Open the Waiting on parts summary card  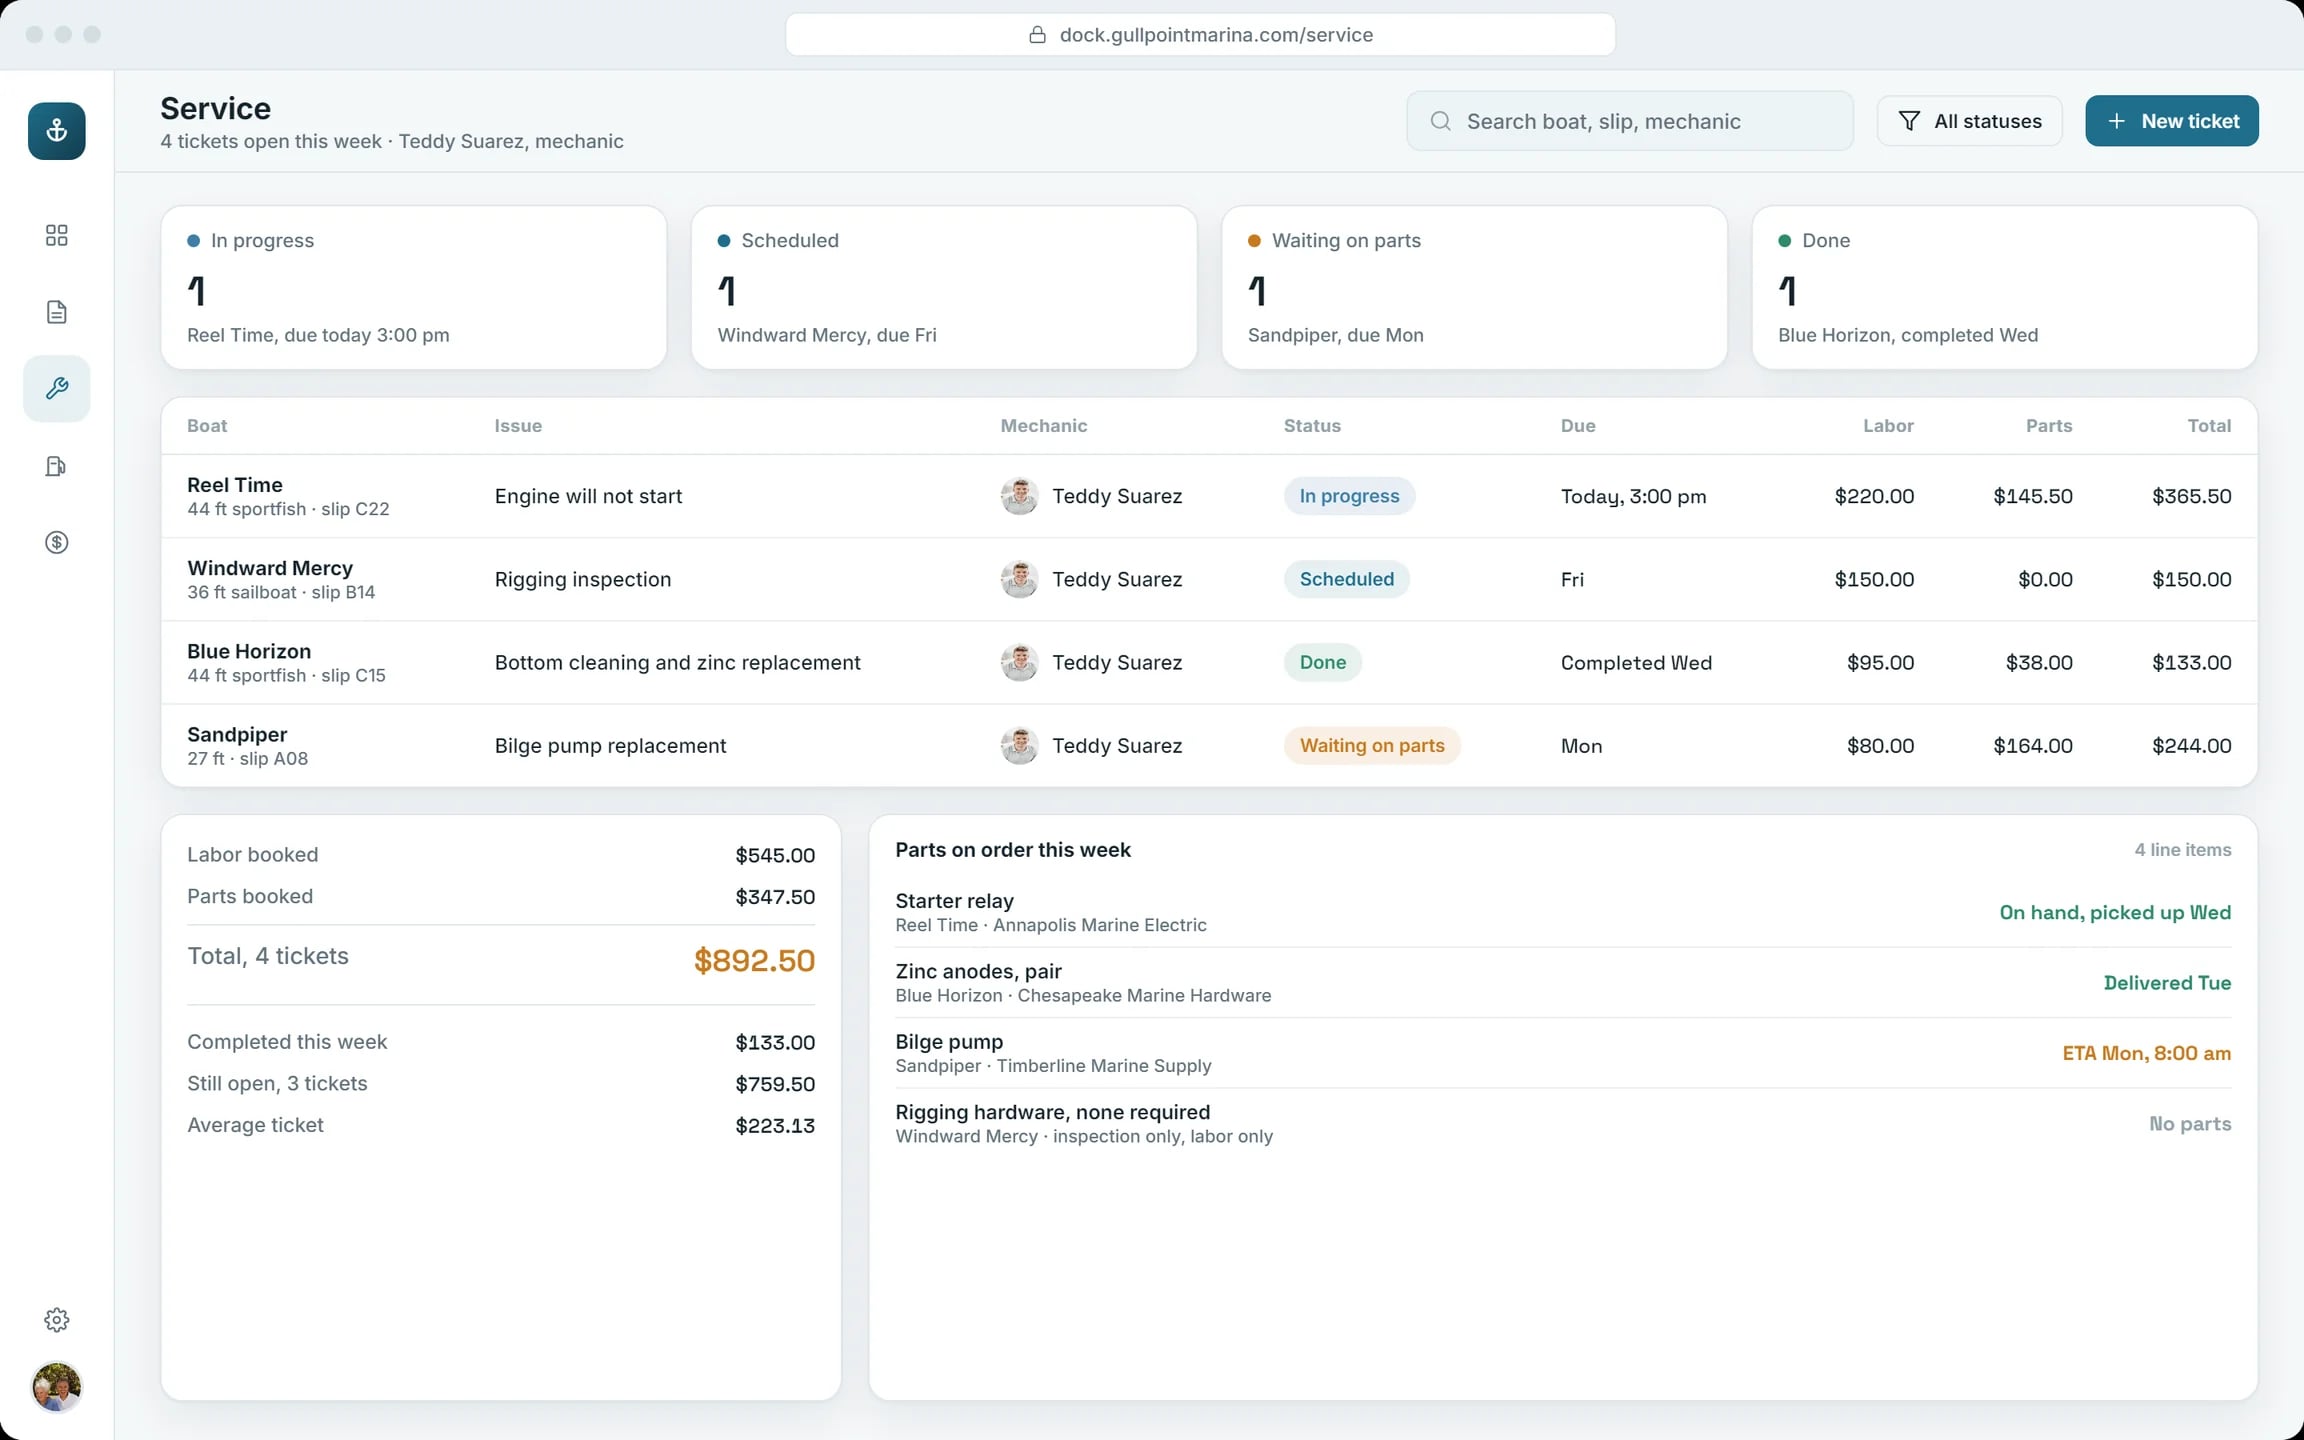pyautogui.click(x=1474, y=288)
